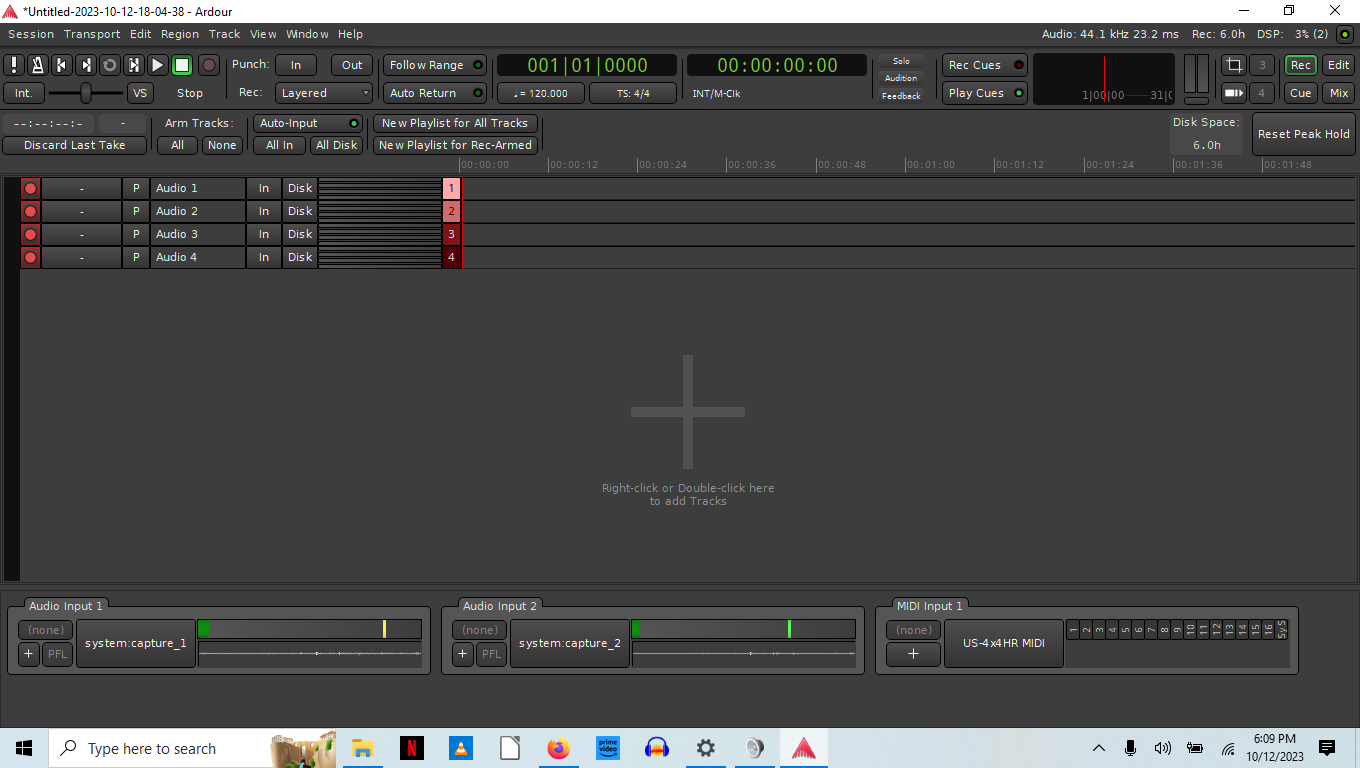Toggle the Follow Range option
Viewport: 1360px width, 768px height.
(435, 65)
